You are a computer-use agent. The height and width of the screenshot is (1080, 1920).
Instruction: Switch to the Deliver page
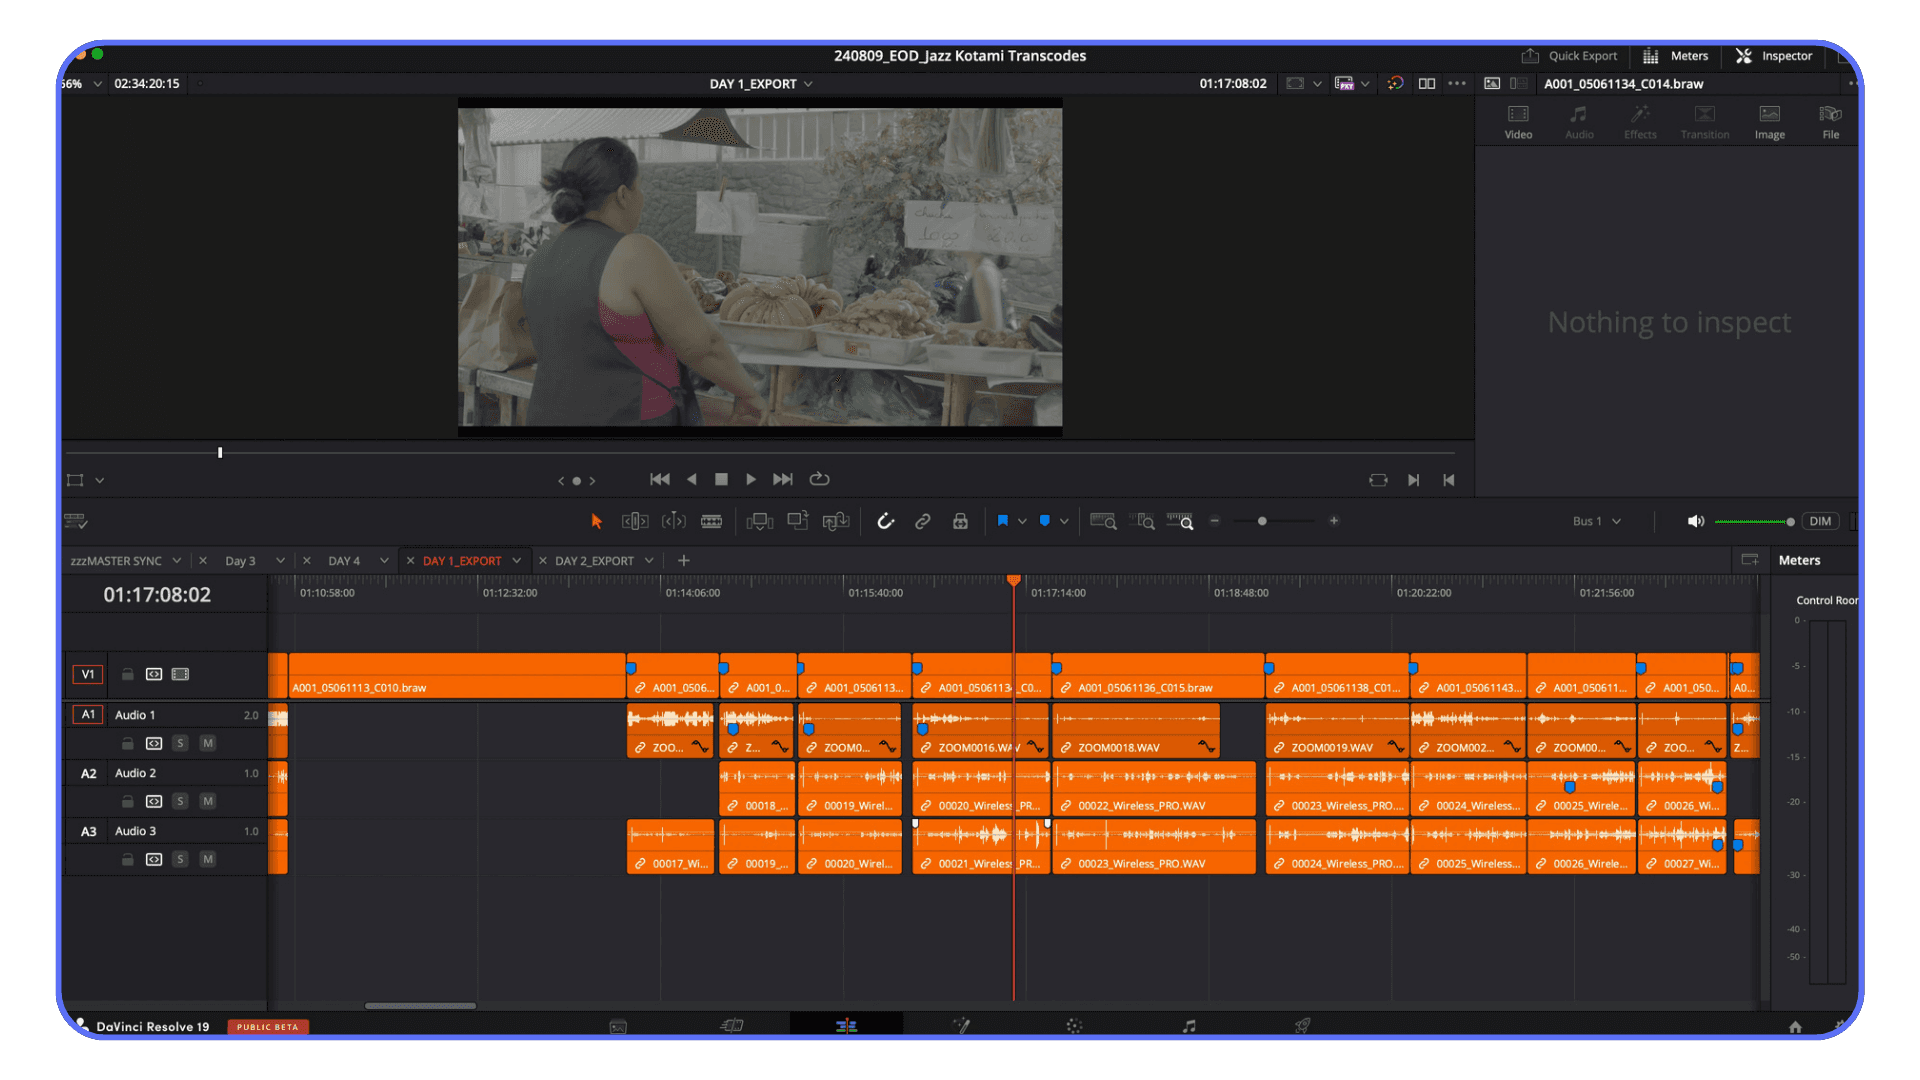tap(1302, 1025)
